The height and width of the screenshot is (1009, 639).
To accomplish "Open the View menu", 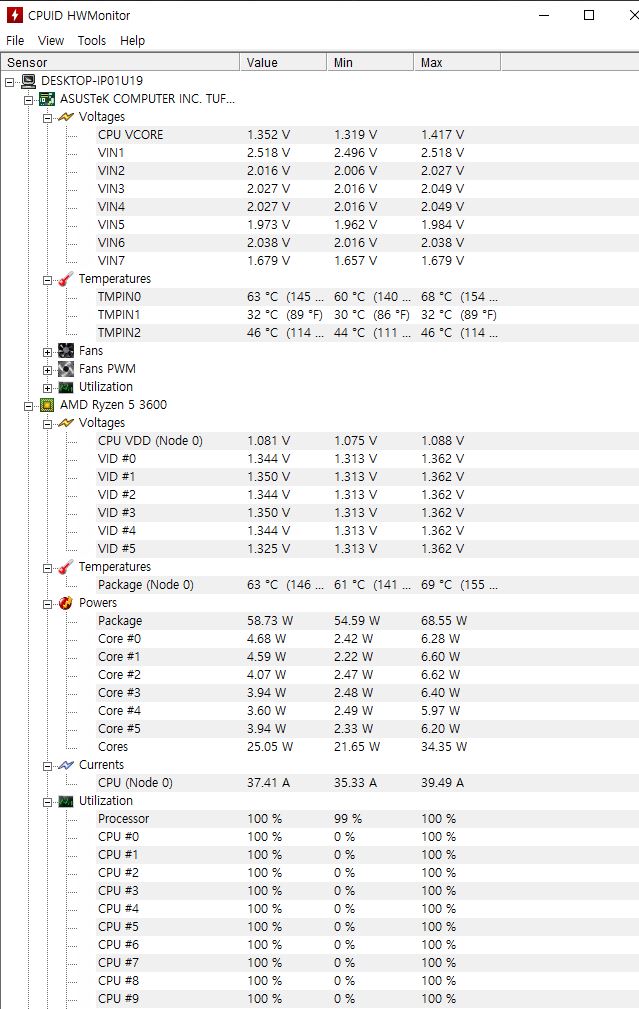I will (51, 41).
